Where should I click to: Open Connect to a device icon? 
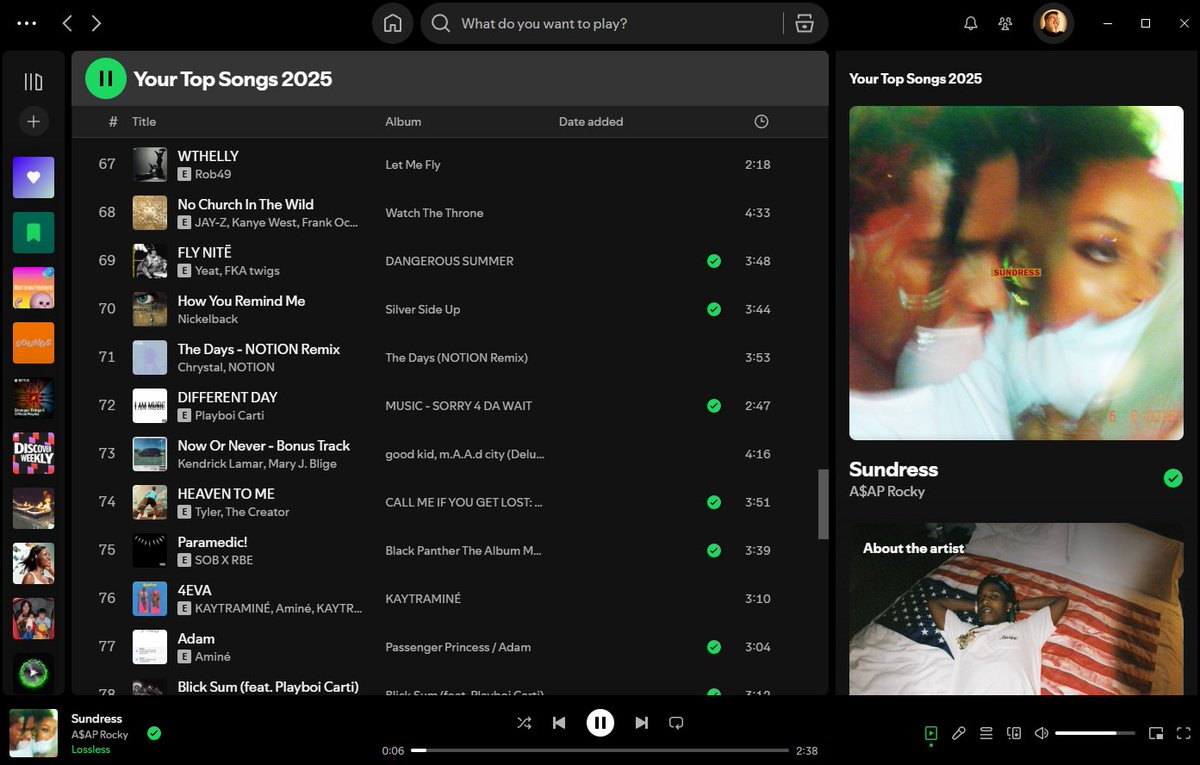point(1014,733)
